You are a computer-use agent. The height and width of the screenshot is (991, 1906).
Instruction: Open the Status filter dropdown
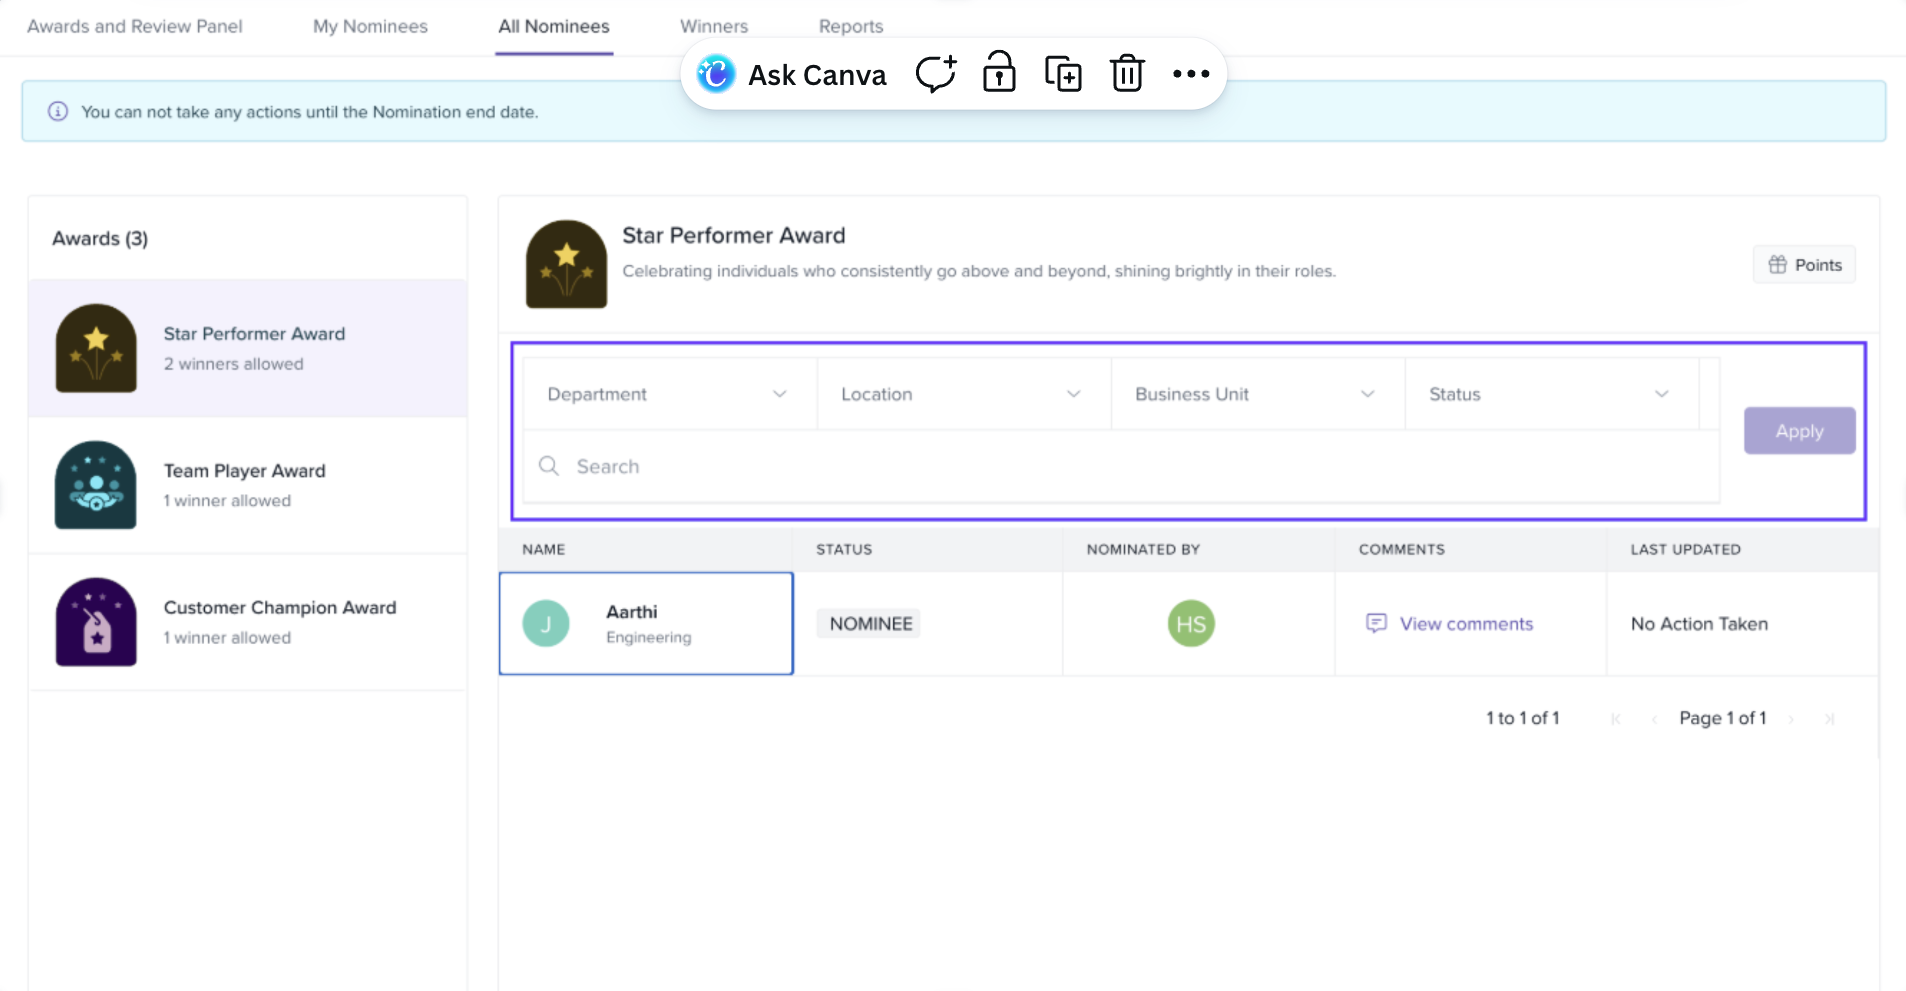(1550, 394)
